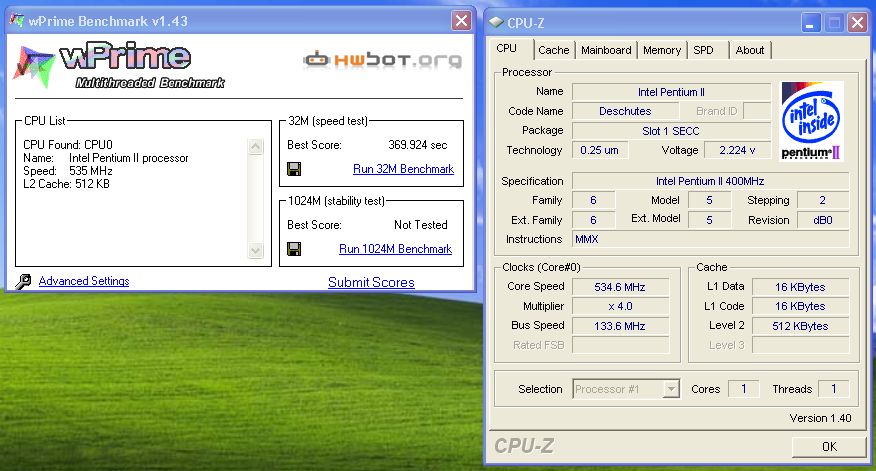Click the empty Brand ID field
This screenshot has width=876, height=471.
click(x=757, y=111)
